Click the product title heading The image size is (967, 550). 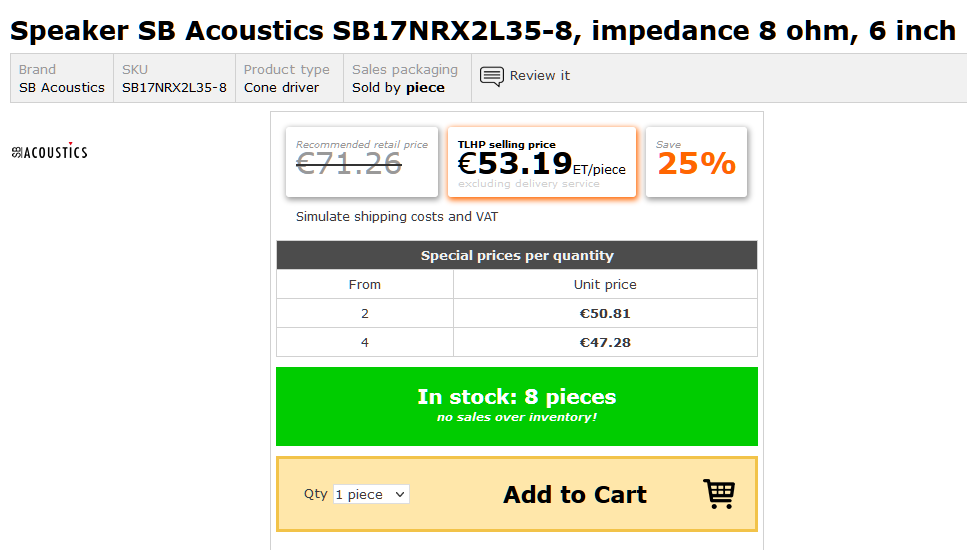tap(483, 30)
